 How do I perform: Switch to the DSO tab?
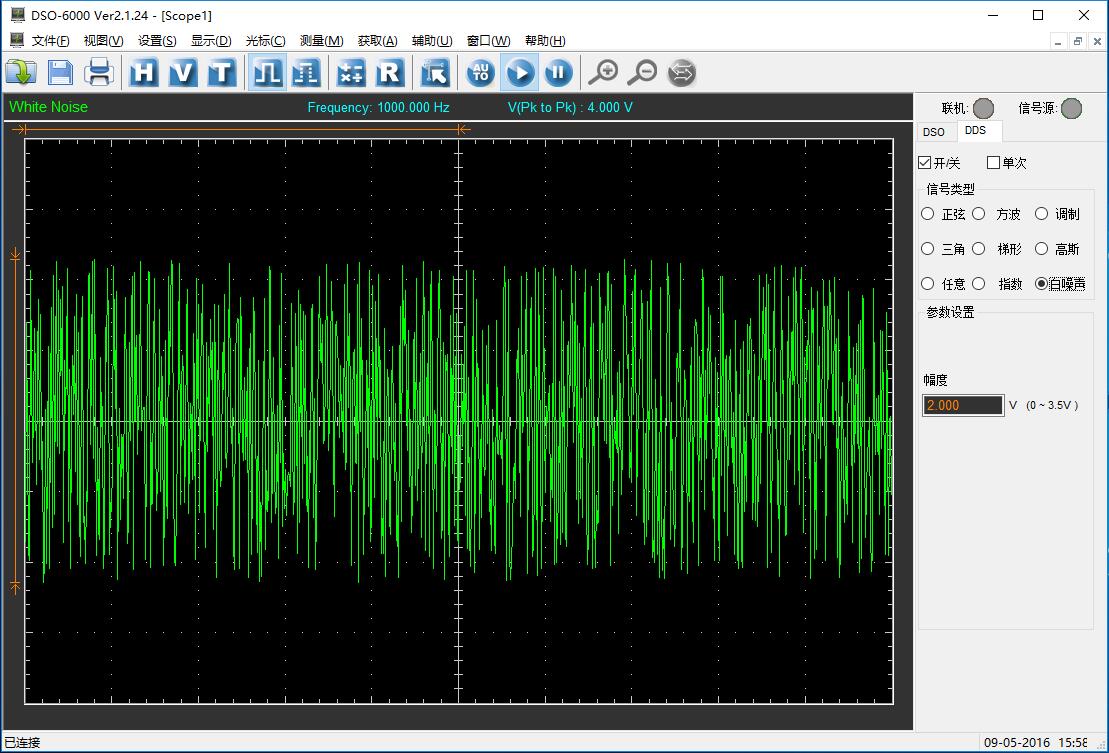(x=934, y=132)
